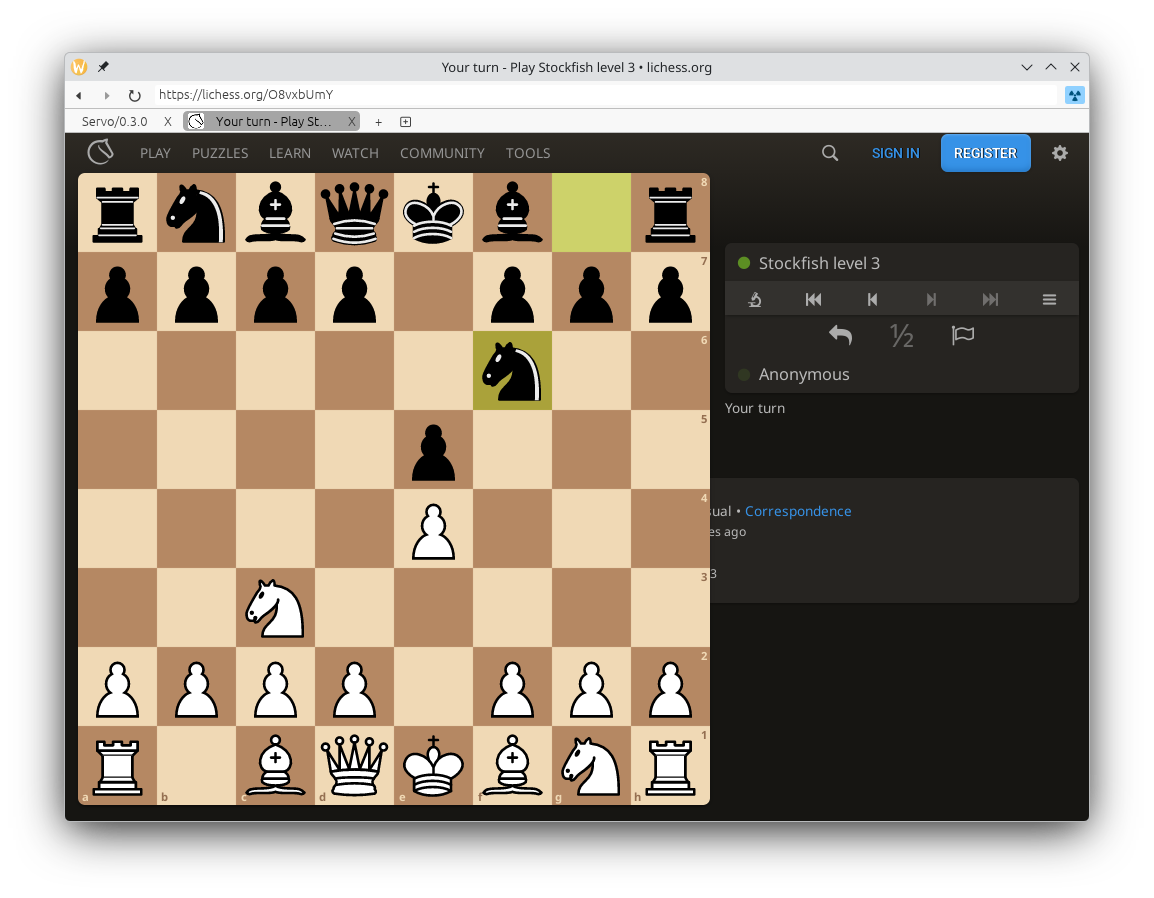Click the URL address field

click(603, 94)
